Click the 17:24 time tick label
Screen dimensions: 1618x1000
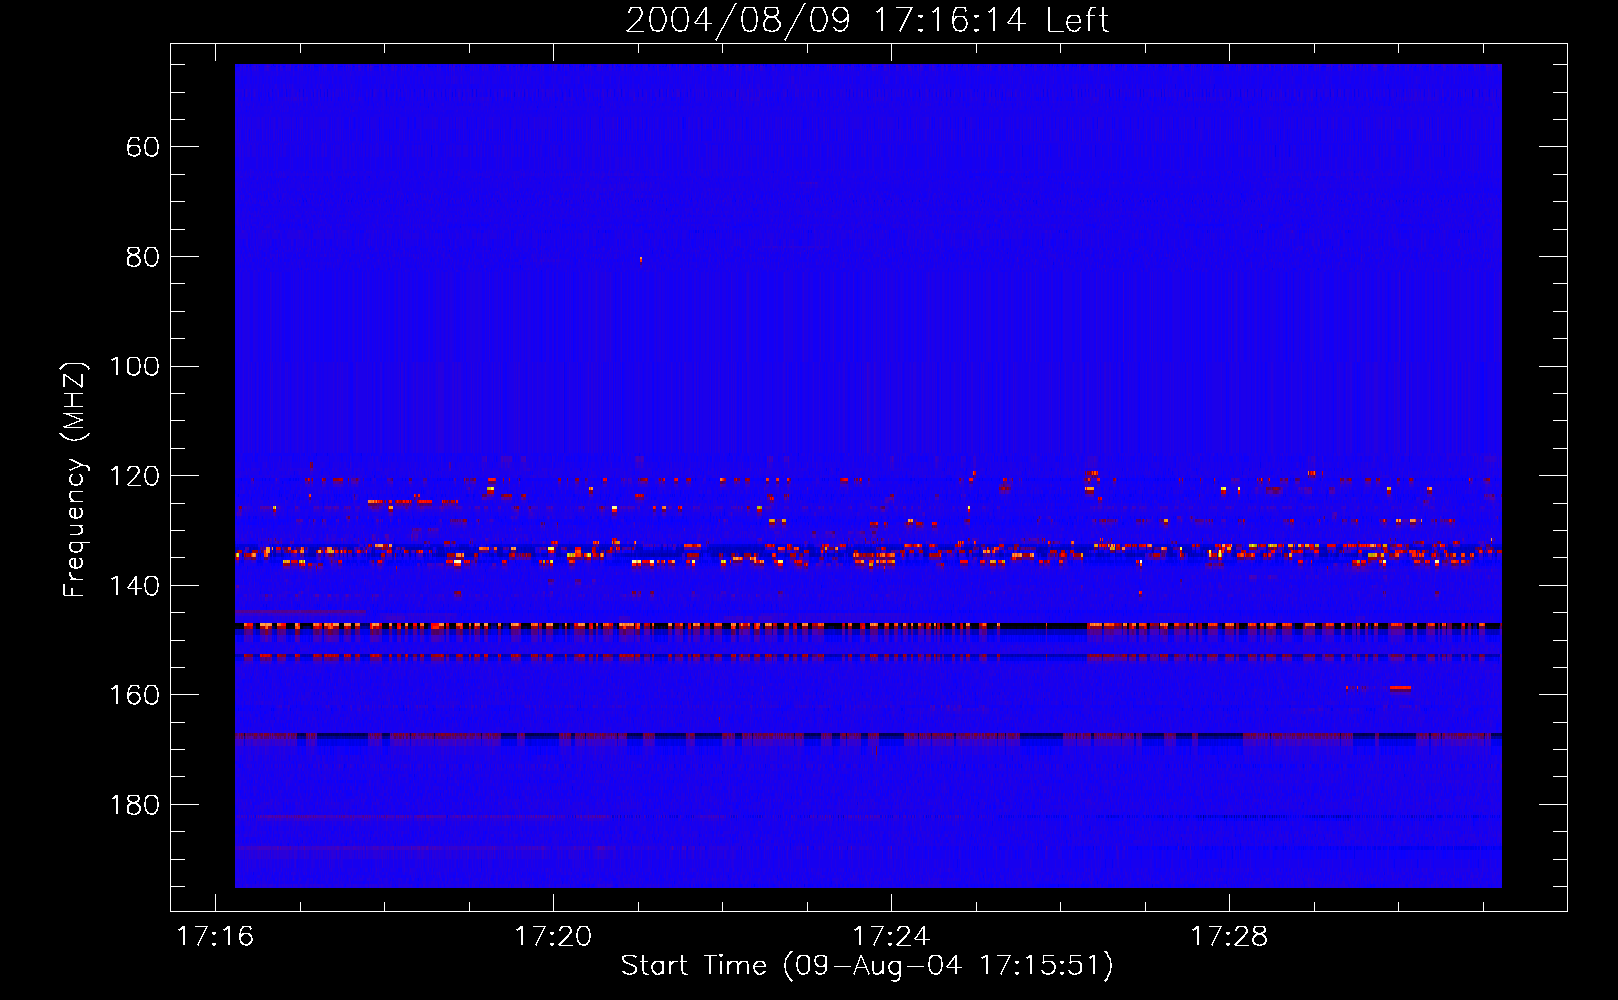[x=891, y=937]
